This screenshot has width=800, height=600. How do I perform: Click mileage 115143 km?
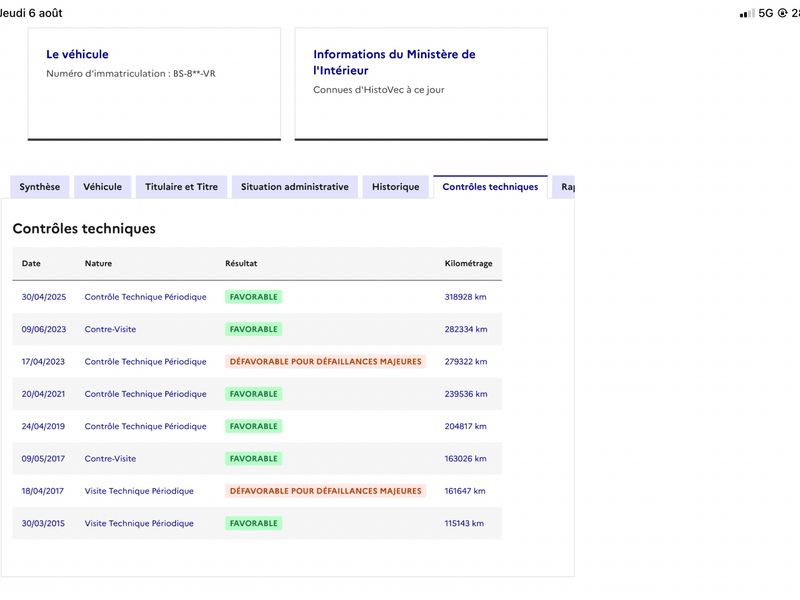(464, 523)
